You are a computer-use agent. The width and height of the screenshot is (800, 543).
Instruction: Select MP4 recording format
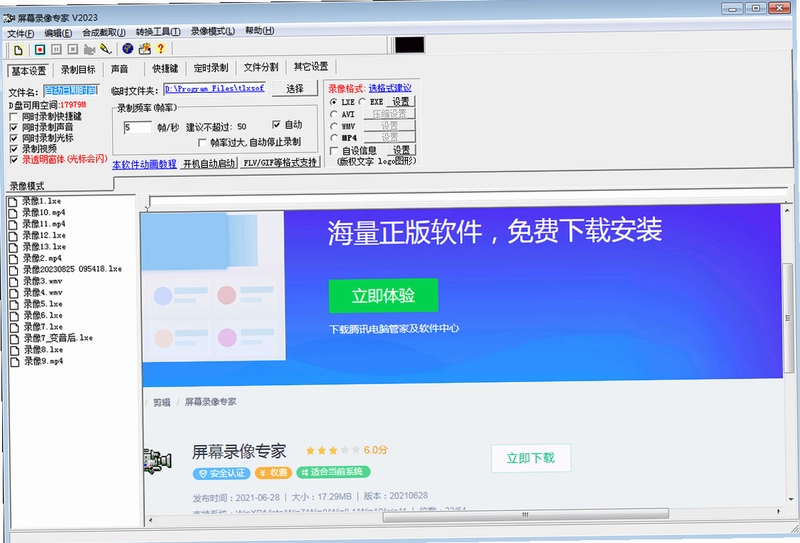(x=334, y=138)
